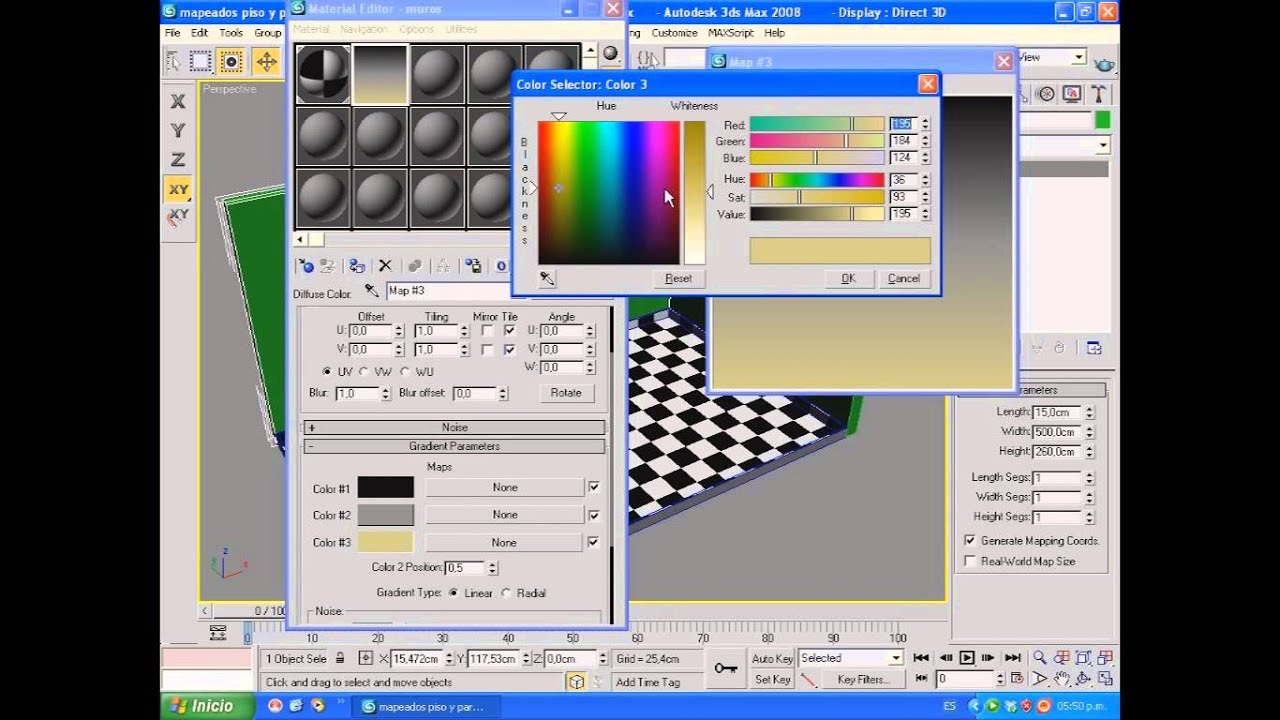1280x720 pixels.
Task: Activate the Select and Move tool
Action: 265,62
